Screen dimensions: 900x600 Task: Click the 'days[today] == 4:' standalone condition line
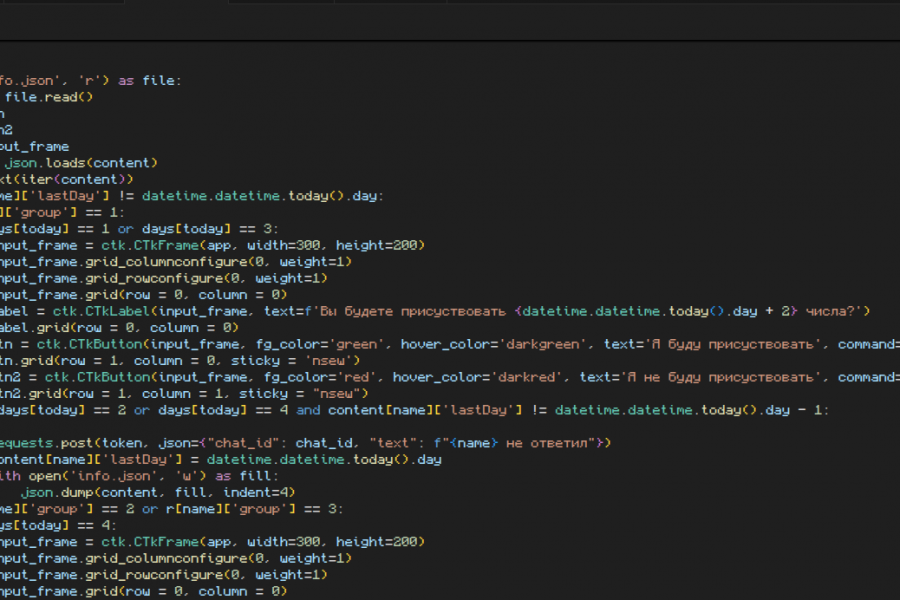(x=59, y=526)
